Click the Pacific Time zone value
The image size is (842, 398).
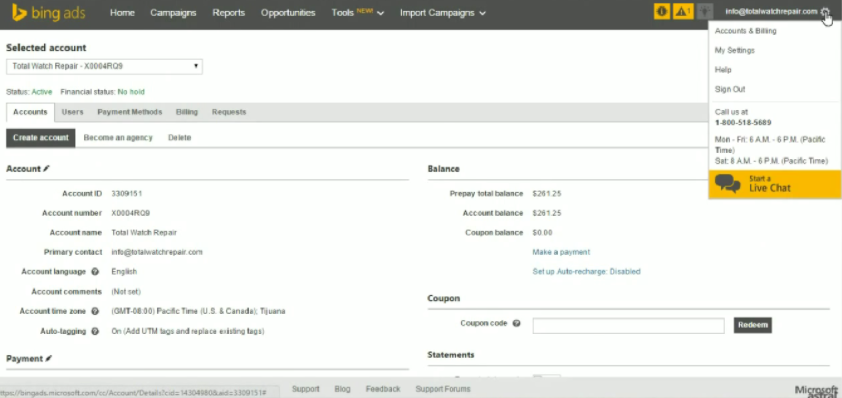click(198, 312)
